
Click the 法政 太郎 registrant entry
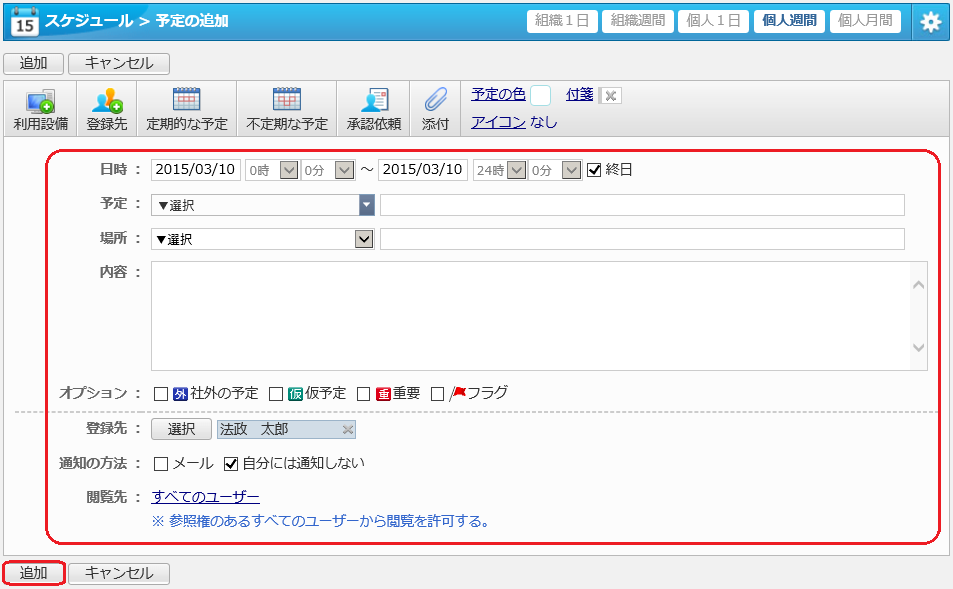coord(286,430)
